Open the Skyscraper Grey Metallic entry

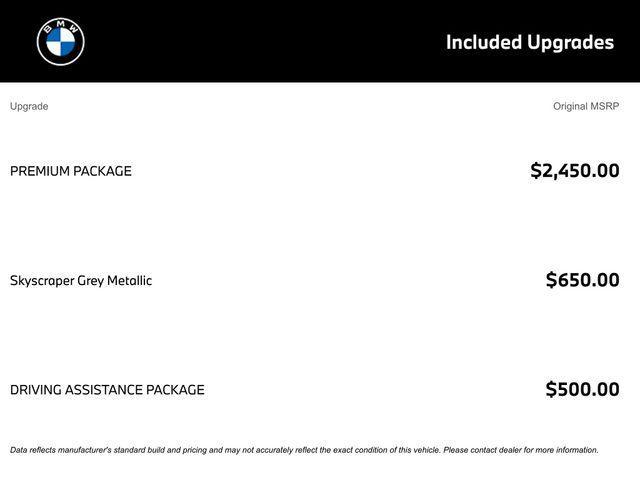tap(81, 281)
